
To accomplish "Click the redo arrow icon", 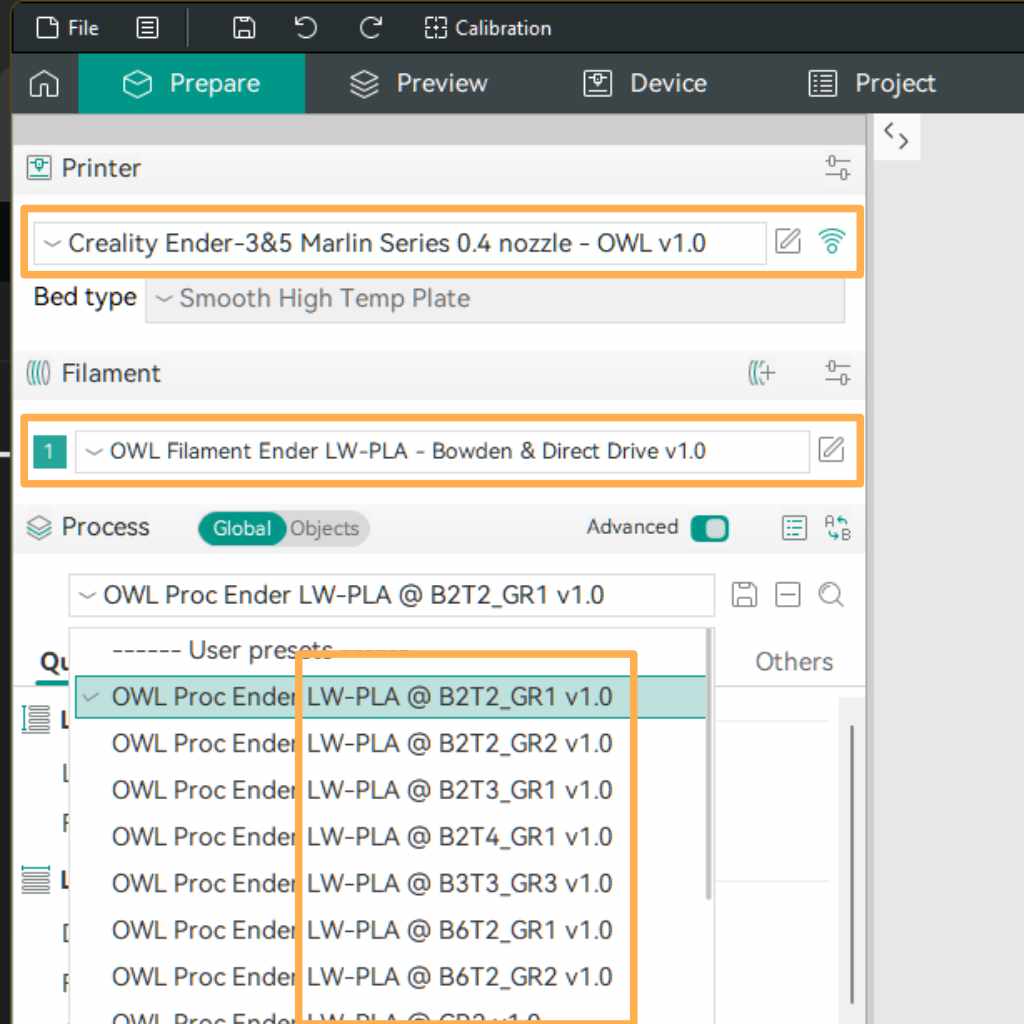I will 370,28.
